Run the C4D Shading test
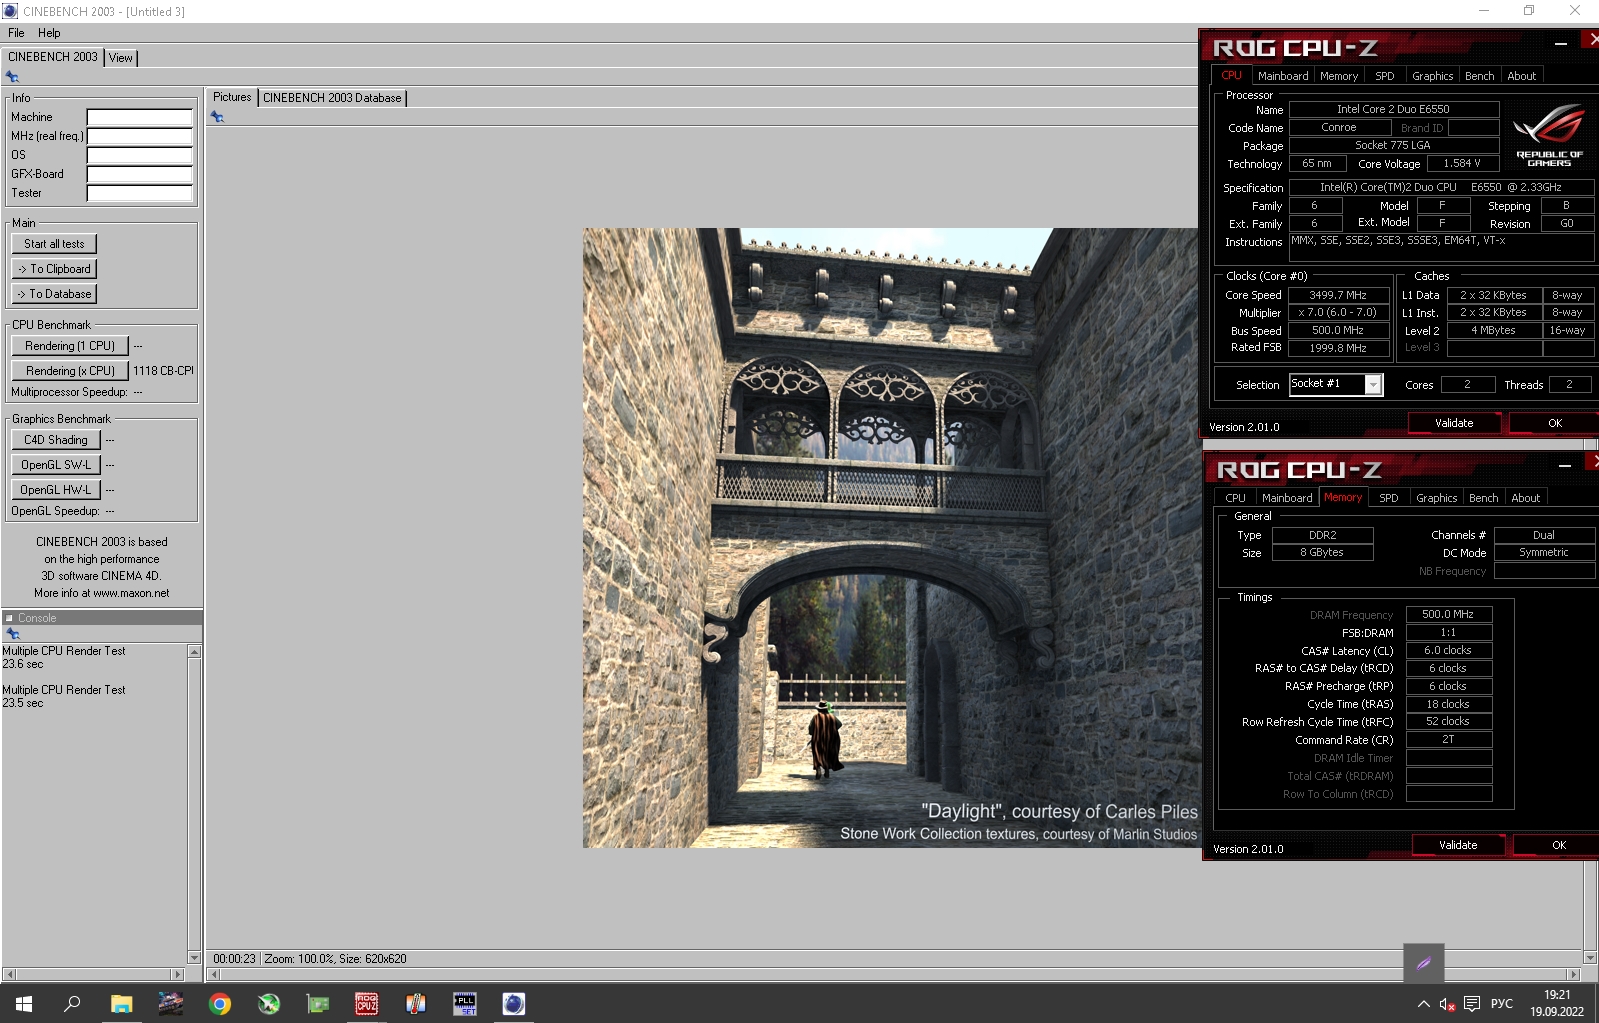1599x1023 pixels. click(56, 440)
